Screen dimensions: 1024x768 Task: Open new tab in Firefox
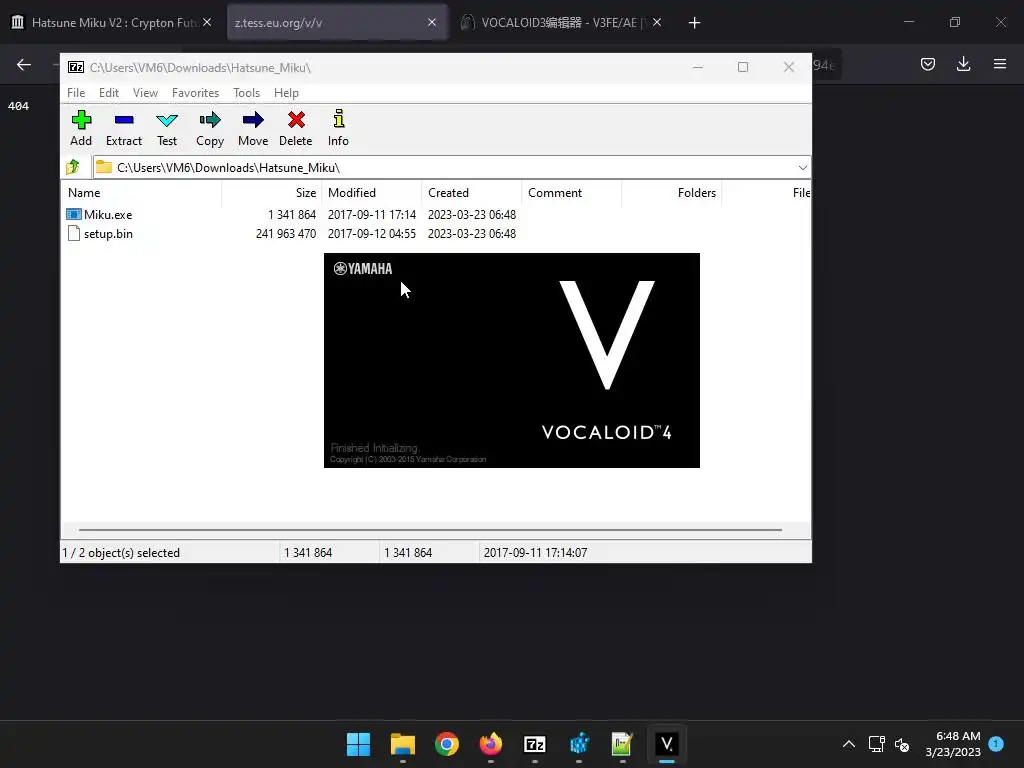[694, 23]
